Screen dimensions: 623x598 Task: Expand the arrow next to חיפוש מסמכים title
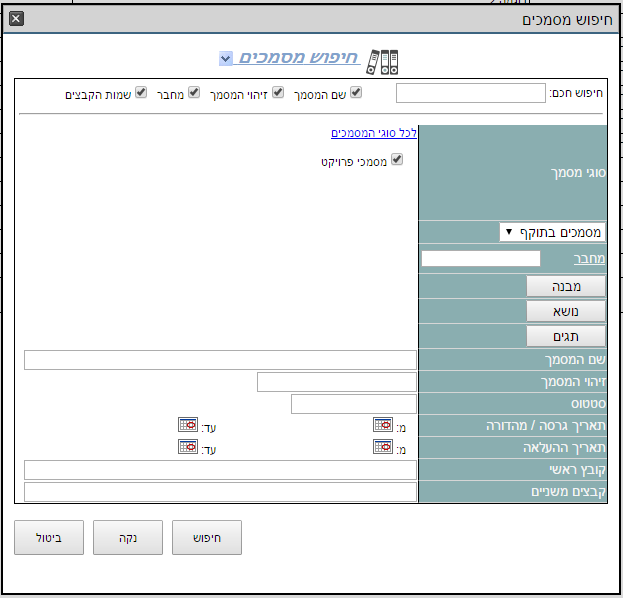[x=226, y=59]
